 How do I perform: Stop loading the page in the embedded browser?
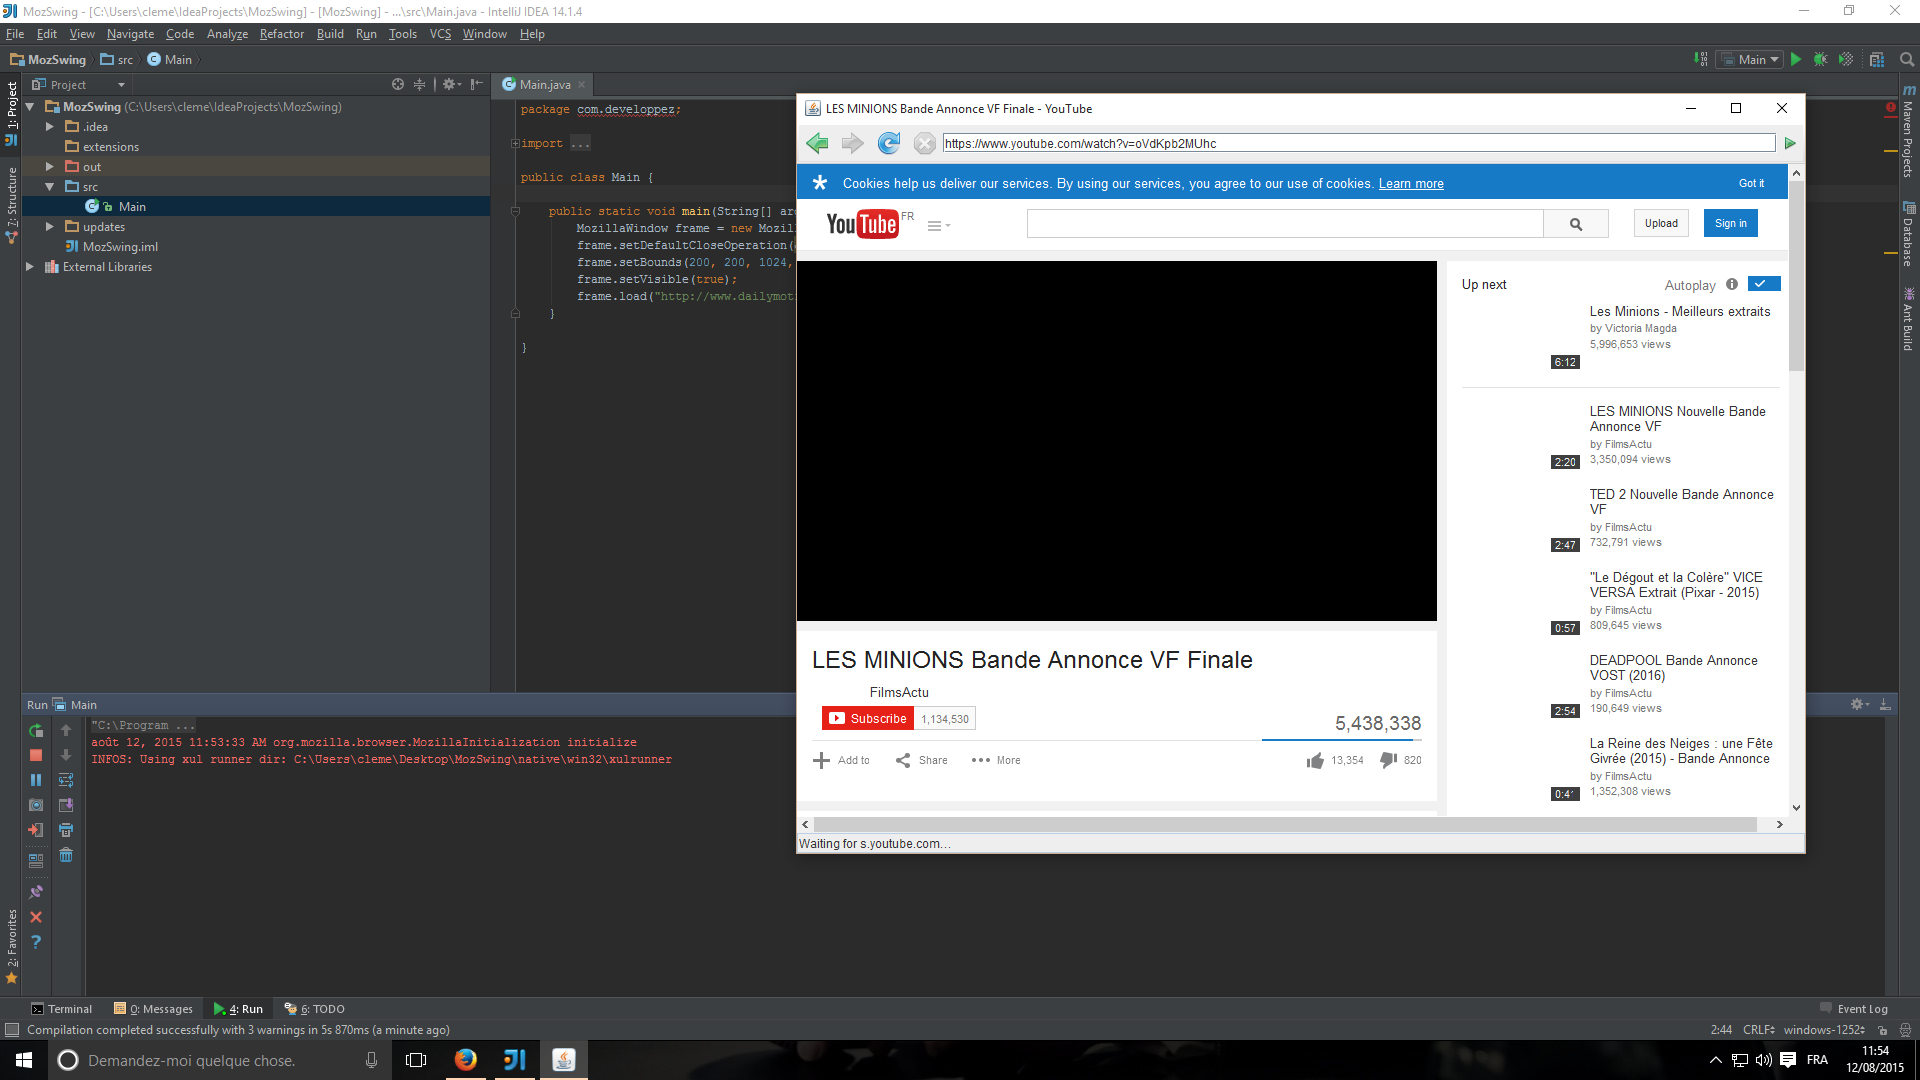tap(925, 144)
